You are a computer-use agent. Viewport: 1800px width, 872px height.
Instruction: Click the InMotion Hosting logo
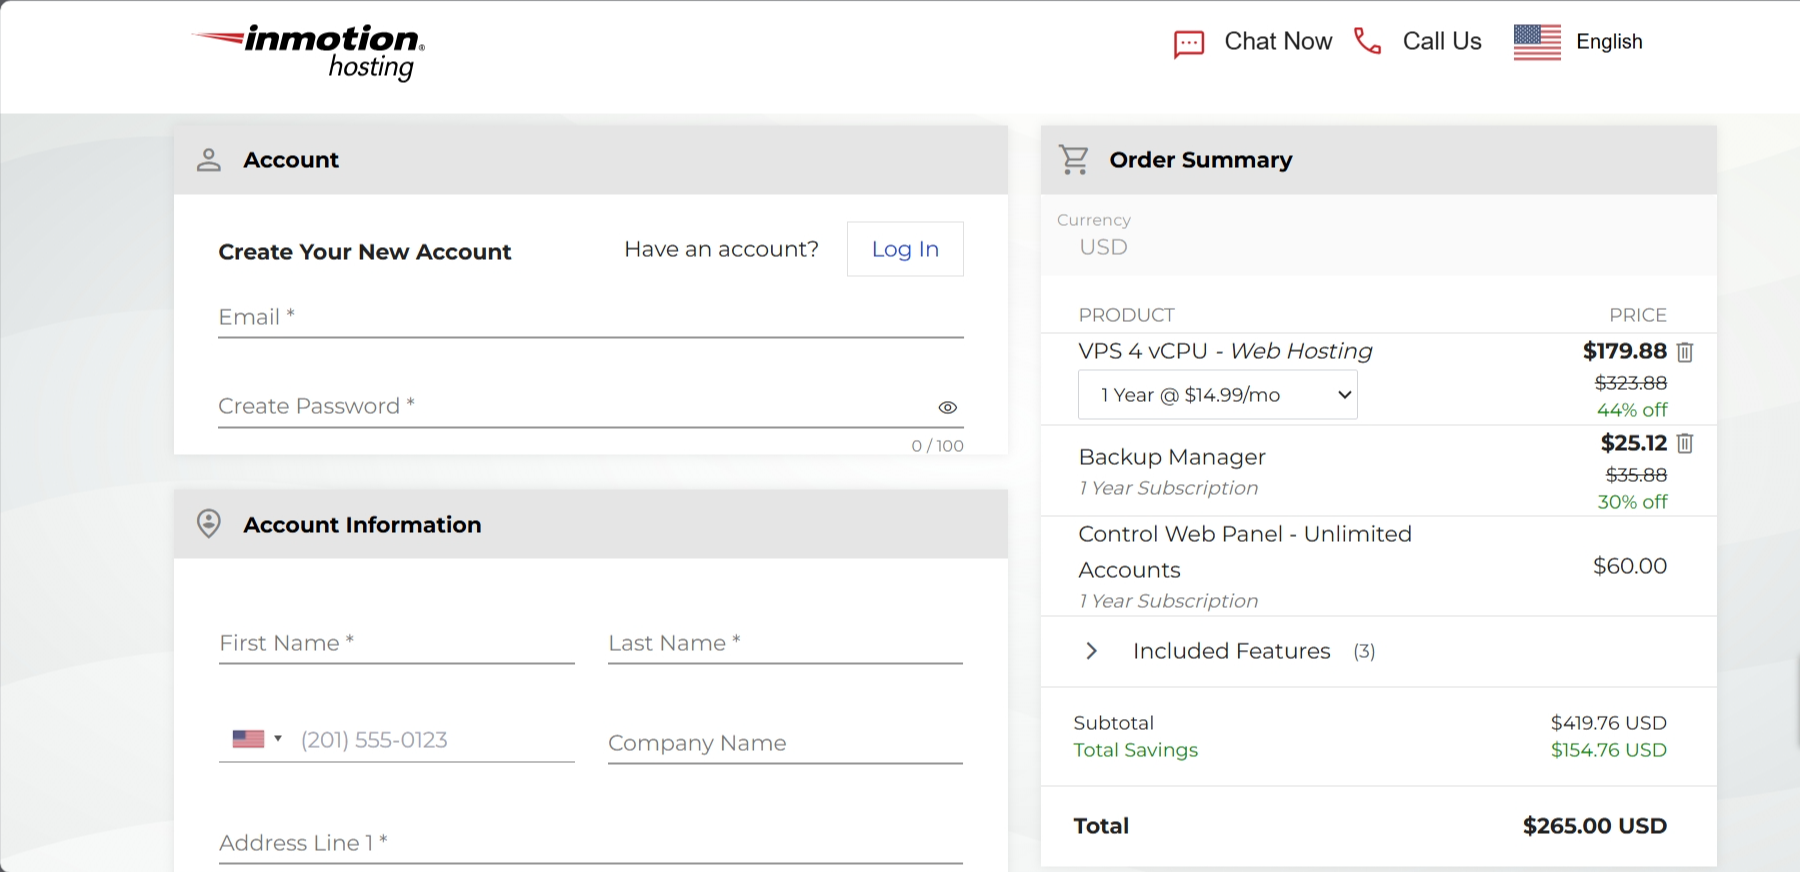pos(308,52)
